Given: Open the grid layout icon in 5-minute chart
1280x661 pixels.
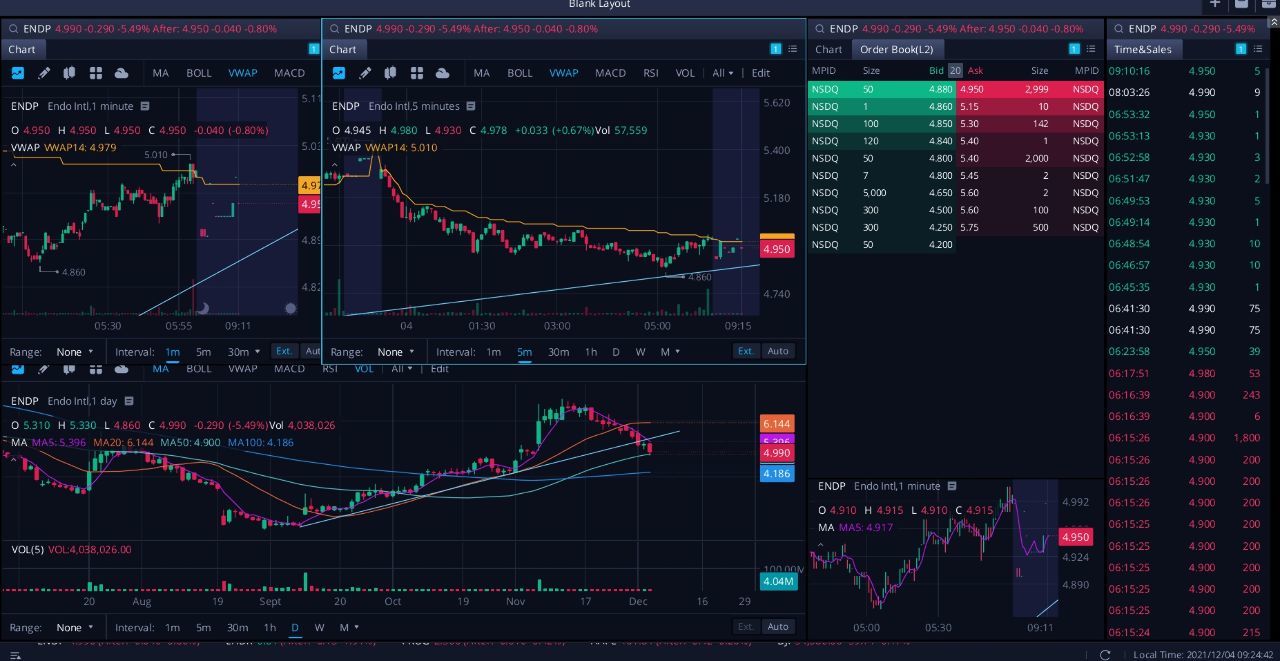Looking at the screenshot, I should pos(416,73).
